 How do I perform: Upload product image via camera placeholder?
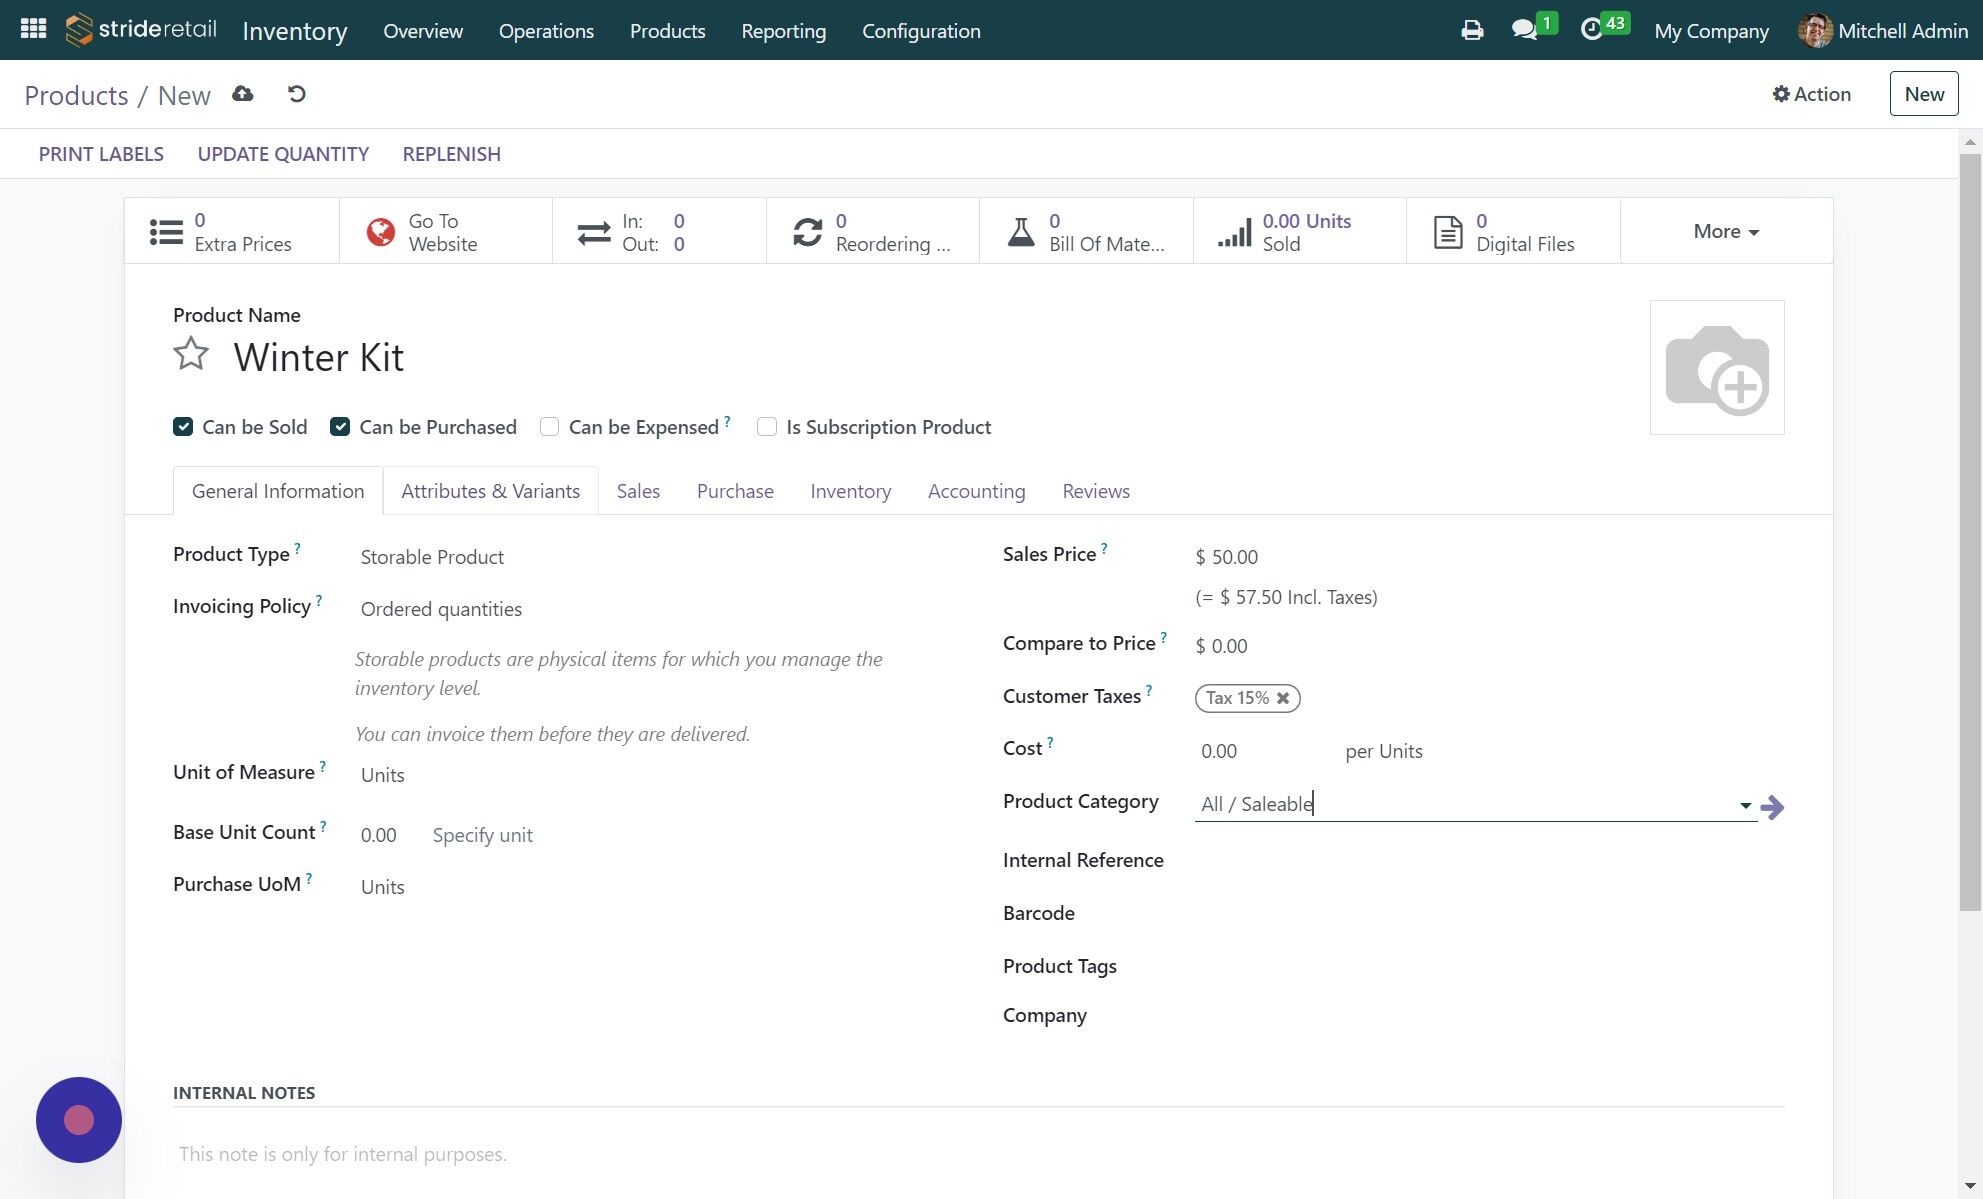[1717, 367]
